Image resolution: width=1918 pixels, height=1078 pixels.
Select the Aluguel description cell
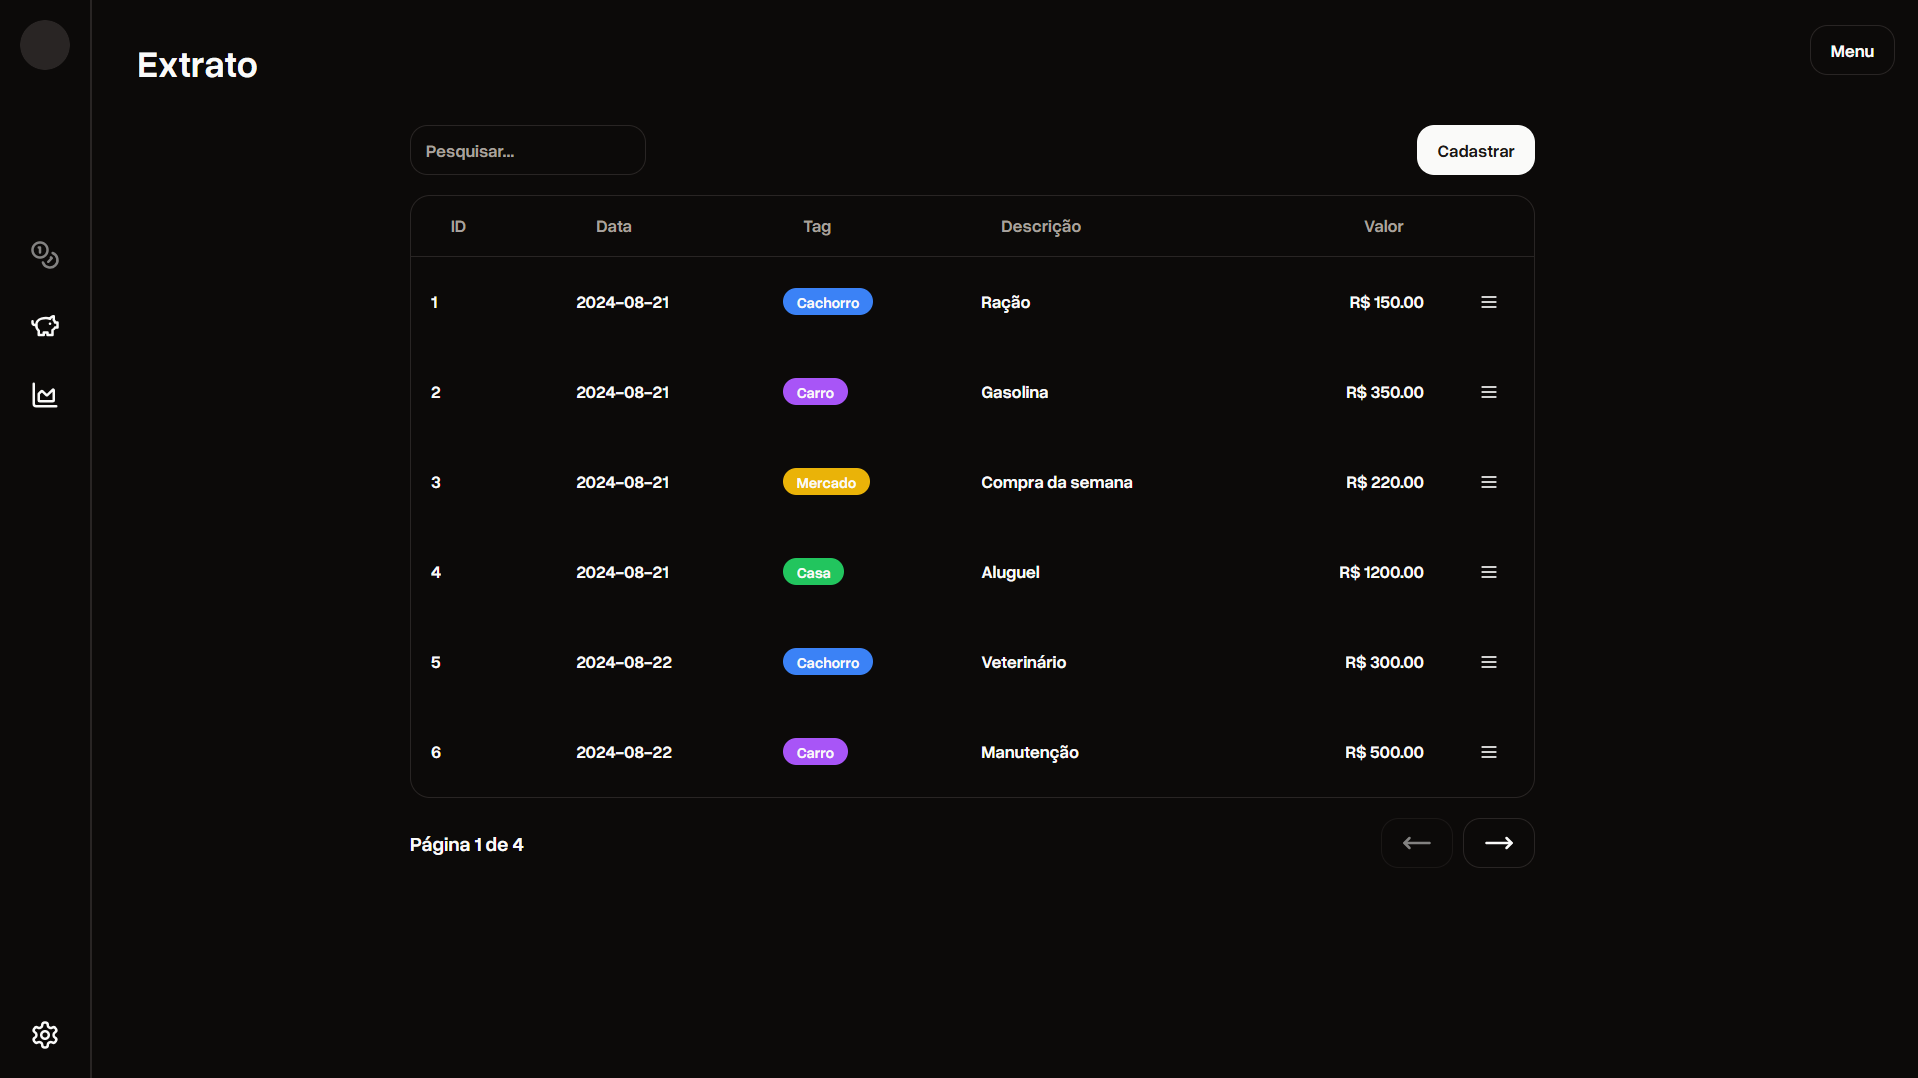coord(1010,572)
